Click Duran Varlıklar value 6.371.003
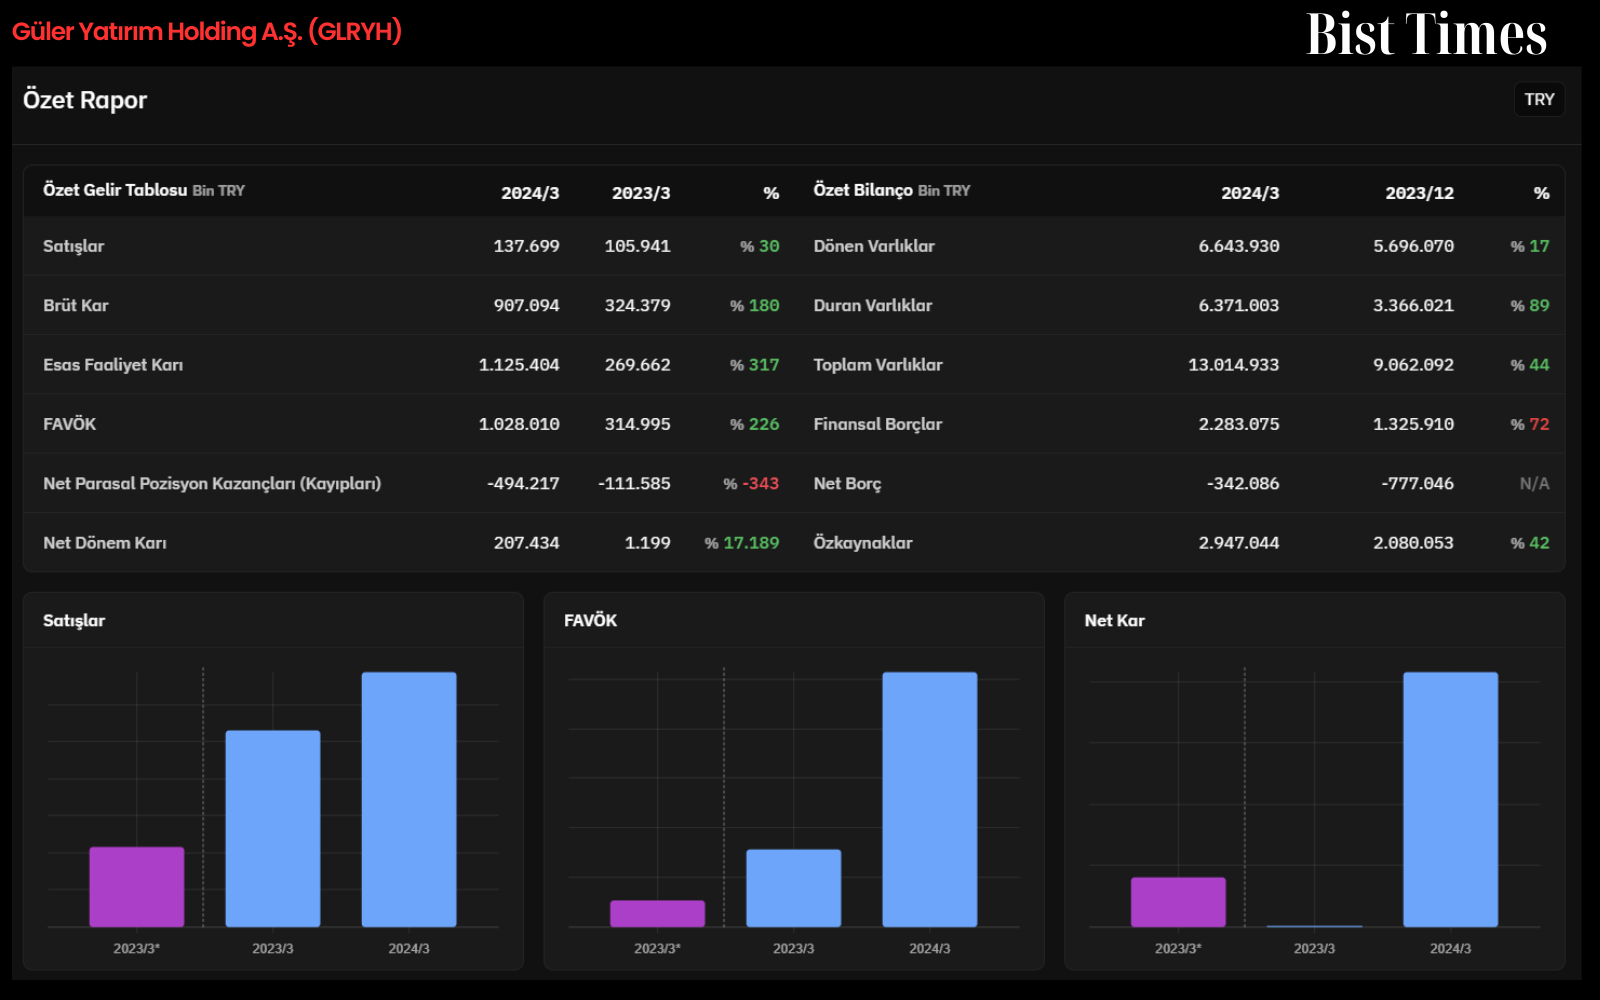 (1239, 305)
